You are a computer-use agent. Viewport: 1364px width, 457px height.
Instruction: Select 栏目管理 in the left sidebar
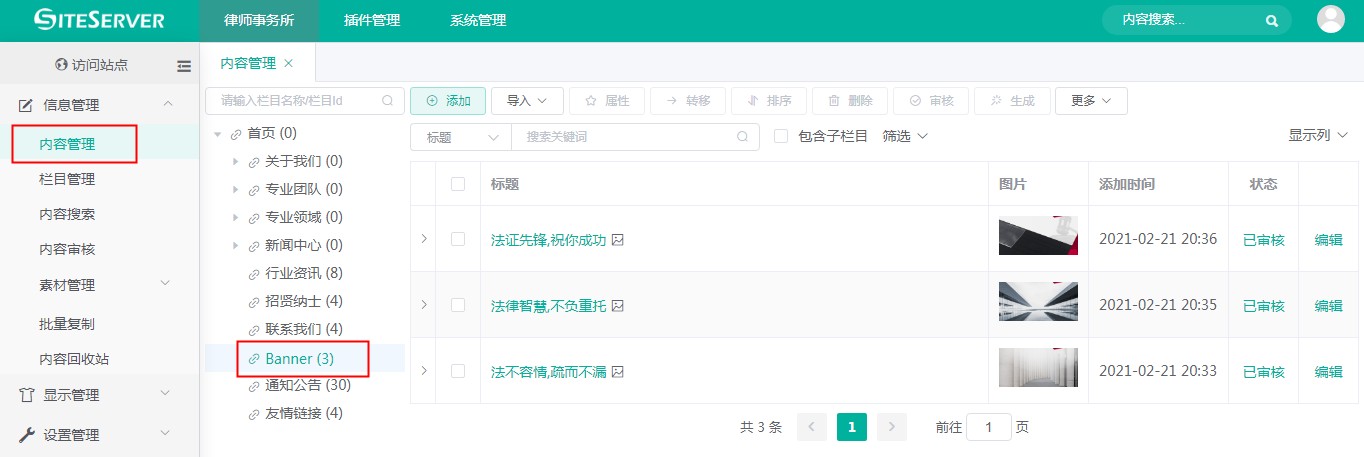click(67, 179)
